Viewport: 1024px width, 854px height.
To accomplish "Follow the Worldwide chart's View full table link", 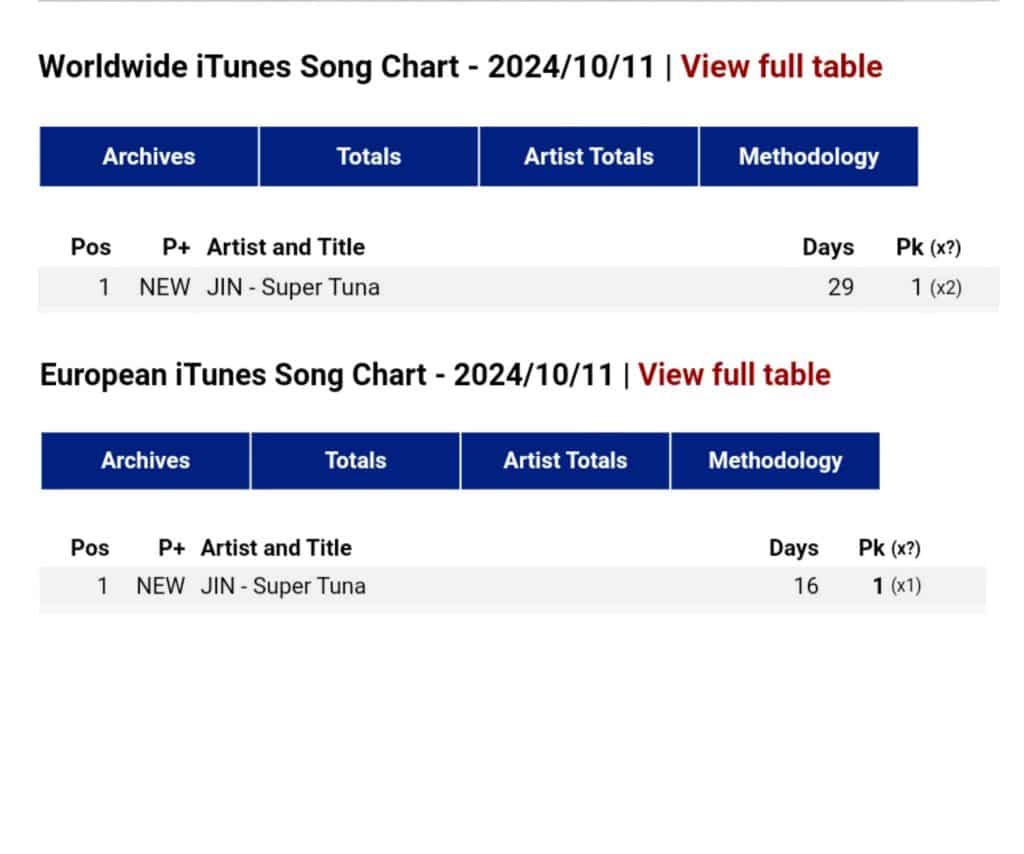I will tap(782, 68).
